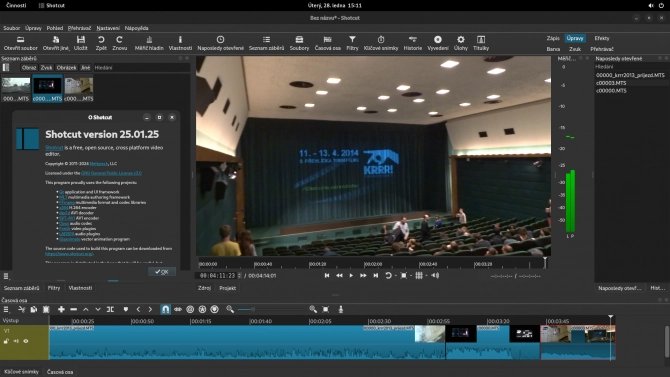Click the timeline paste icon
Viewport: 670px width, 377px height.
pos(46,309)
